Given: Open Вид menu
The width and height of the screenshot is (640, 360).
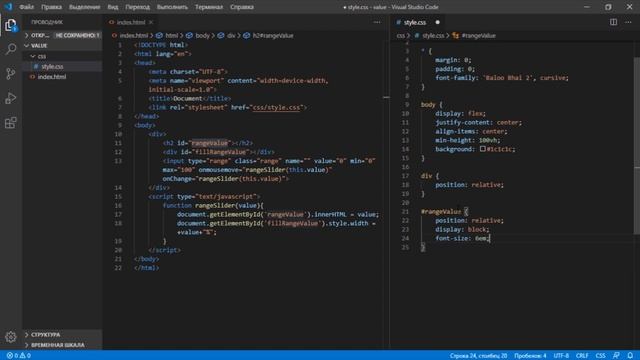Looking at the screenshot, I should pos(113,7).
